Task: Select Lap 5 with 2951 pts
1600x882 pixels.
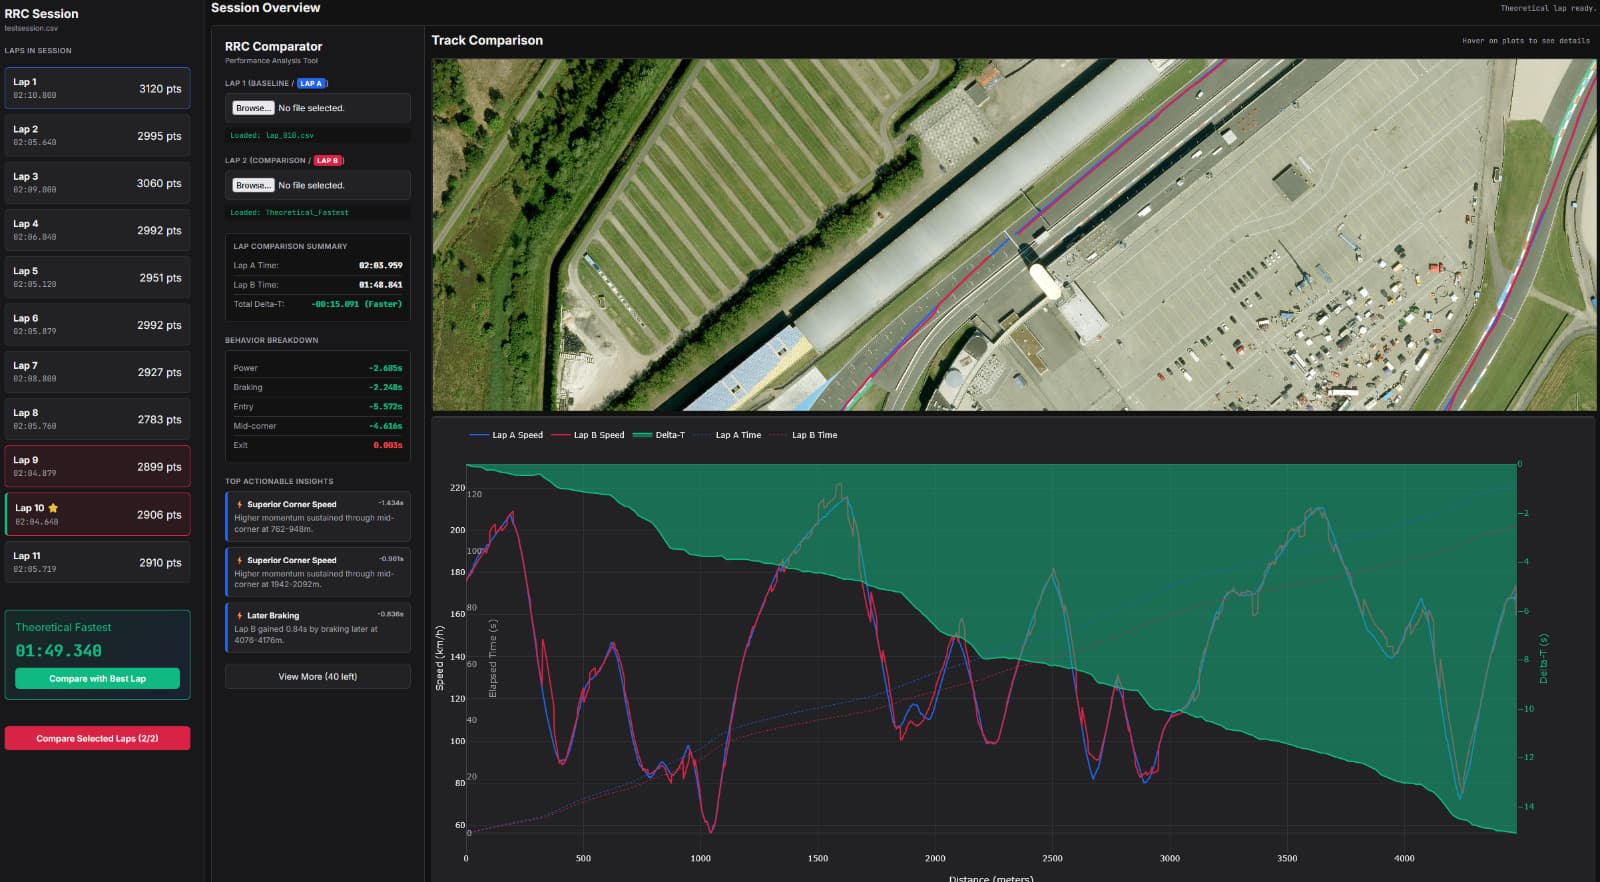Action: point(97,277)
